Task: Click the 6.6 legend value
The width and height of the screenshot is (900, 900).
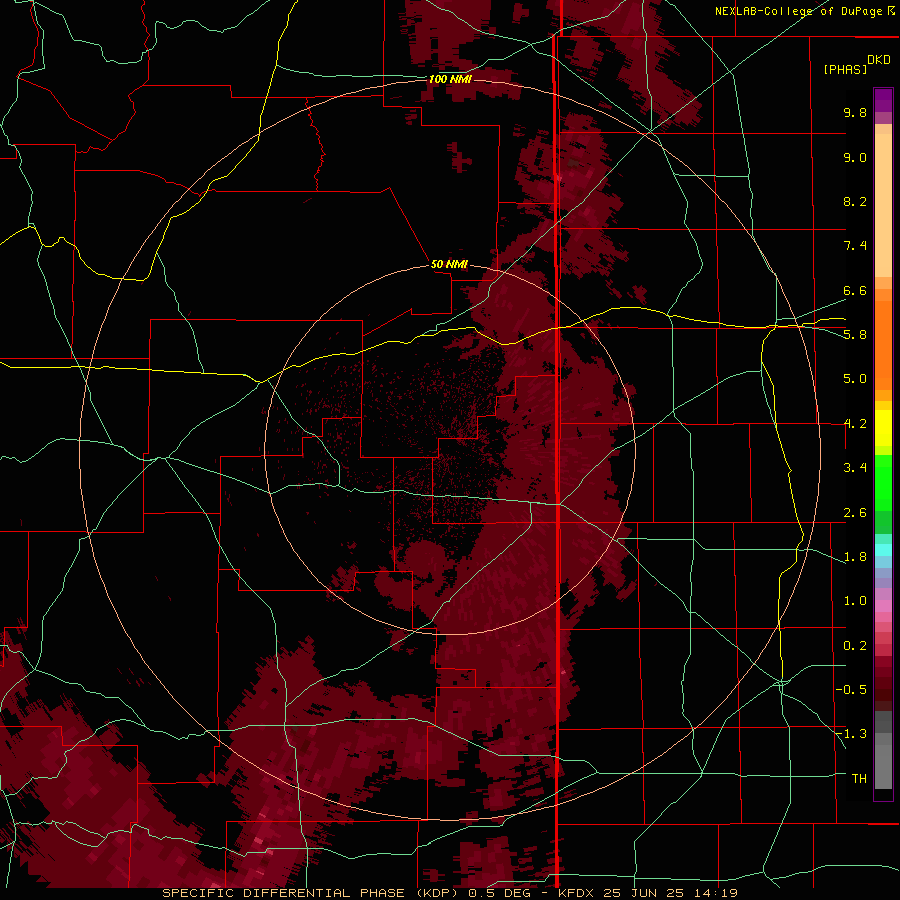Action: click(x=855, y=290)
